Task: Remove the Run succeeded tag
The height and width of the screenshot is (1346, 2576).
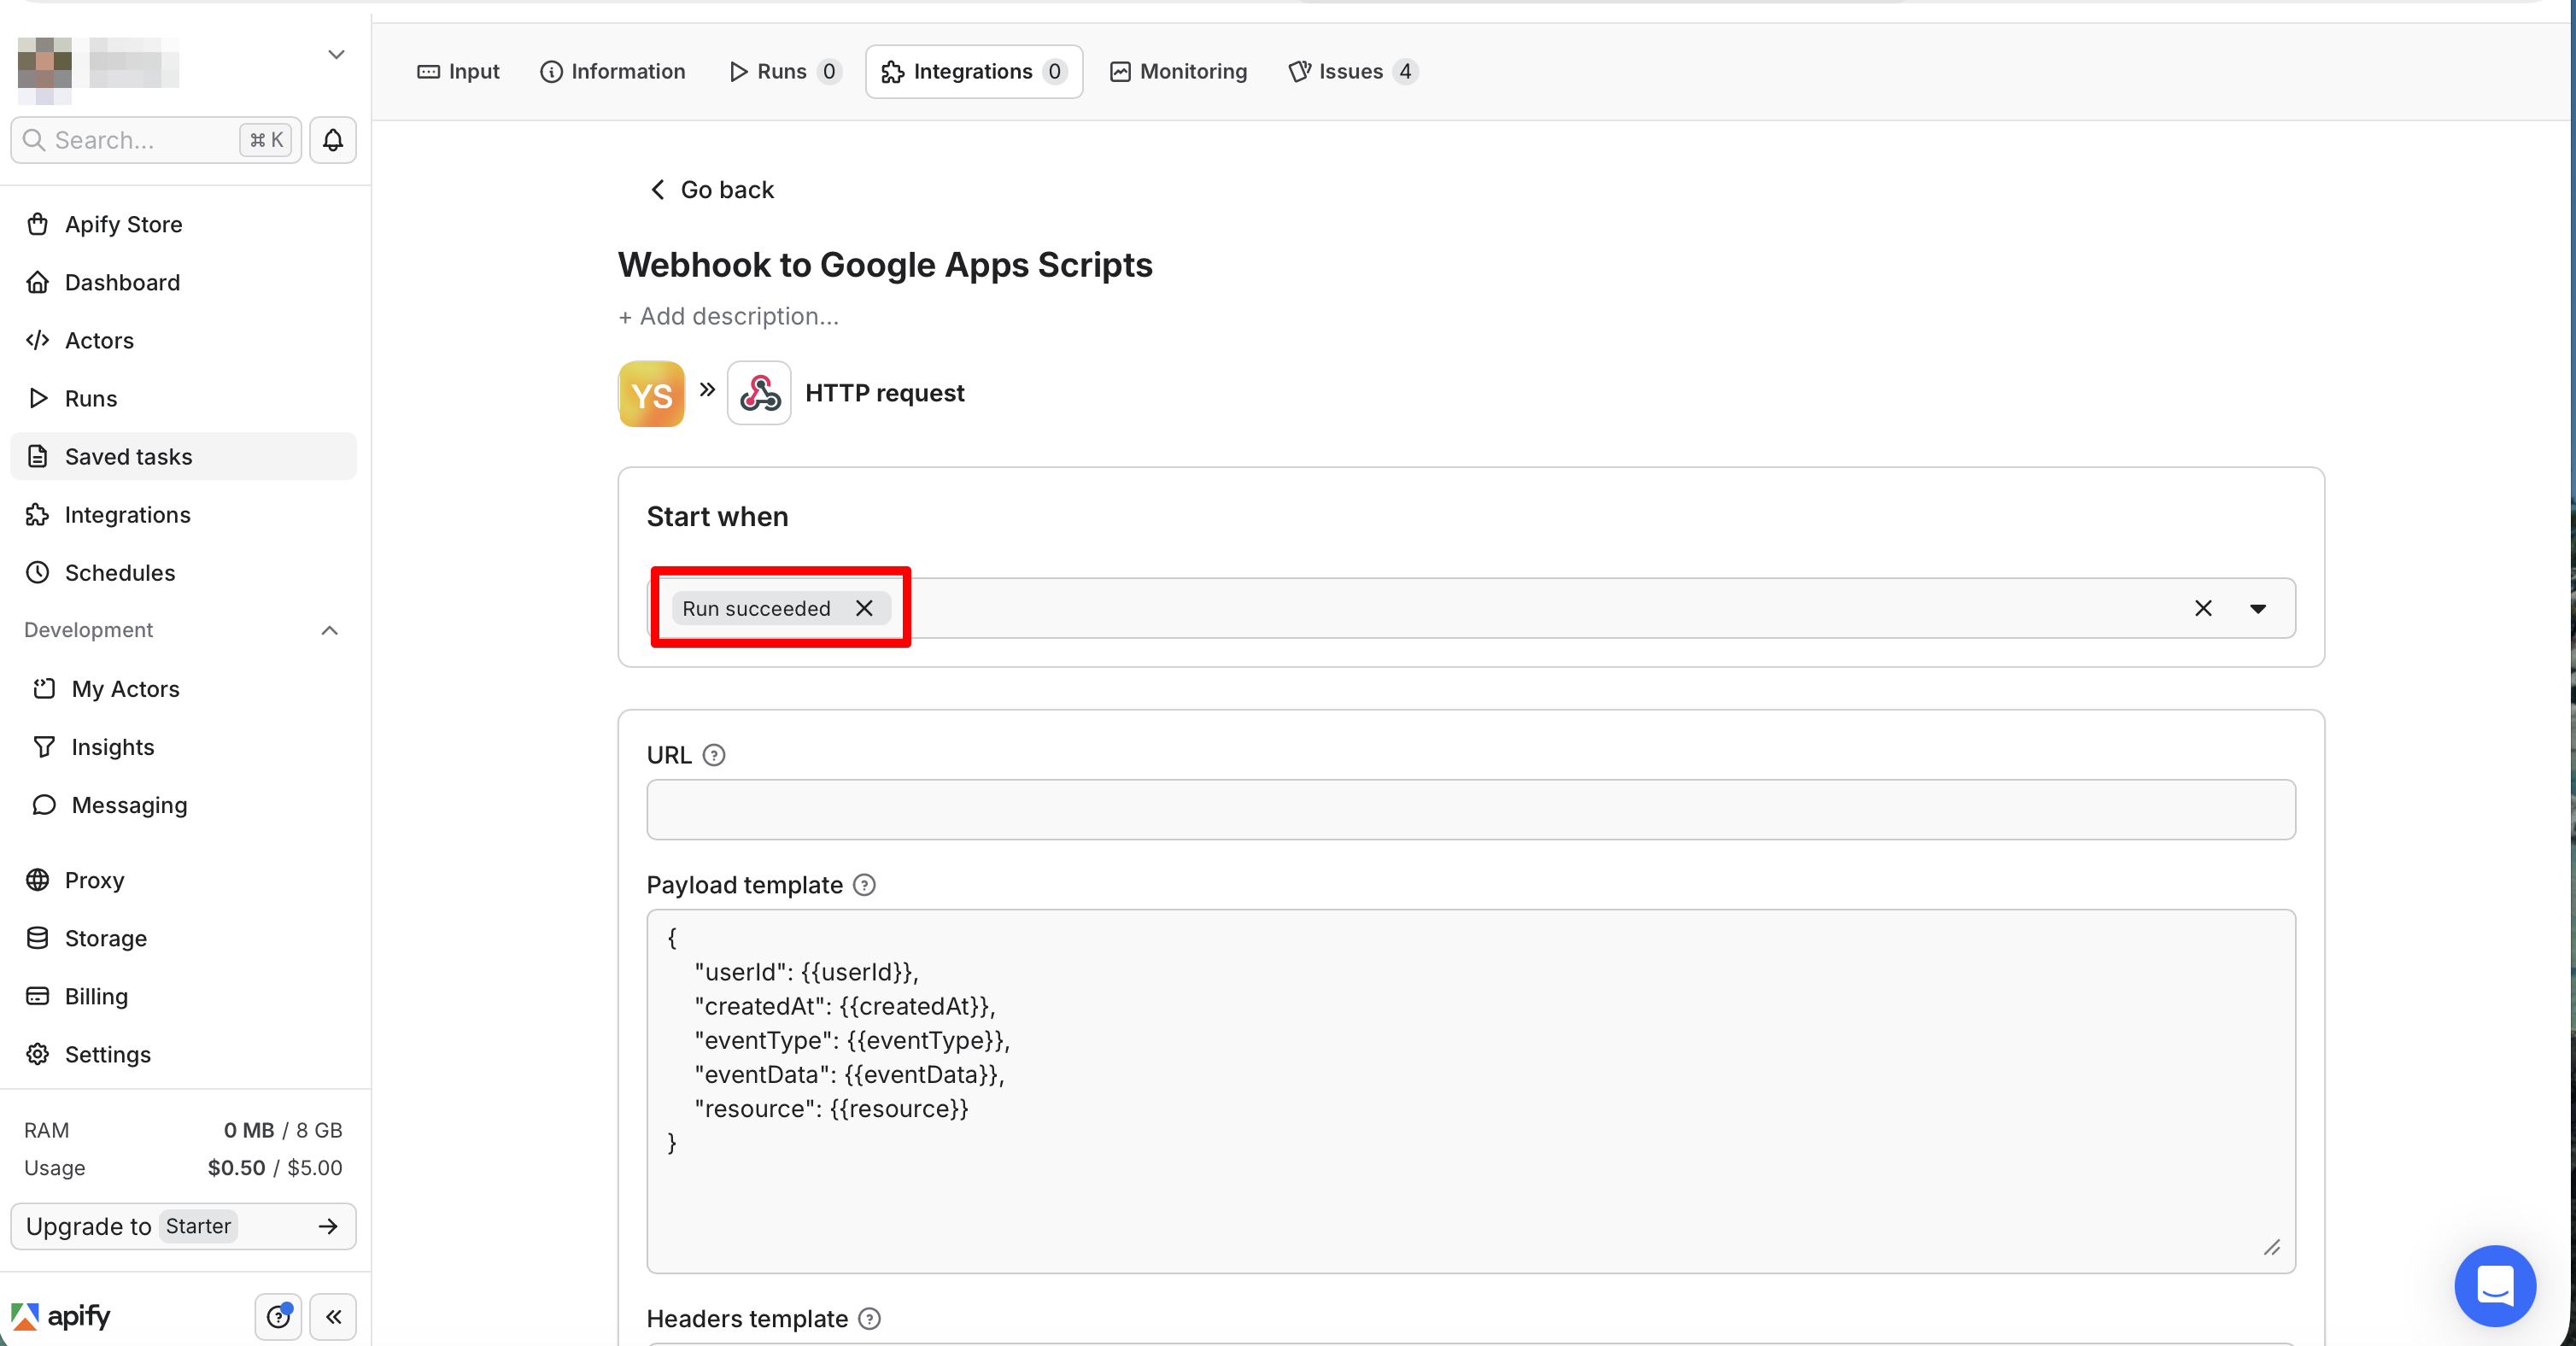Action: coord(864,608)
